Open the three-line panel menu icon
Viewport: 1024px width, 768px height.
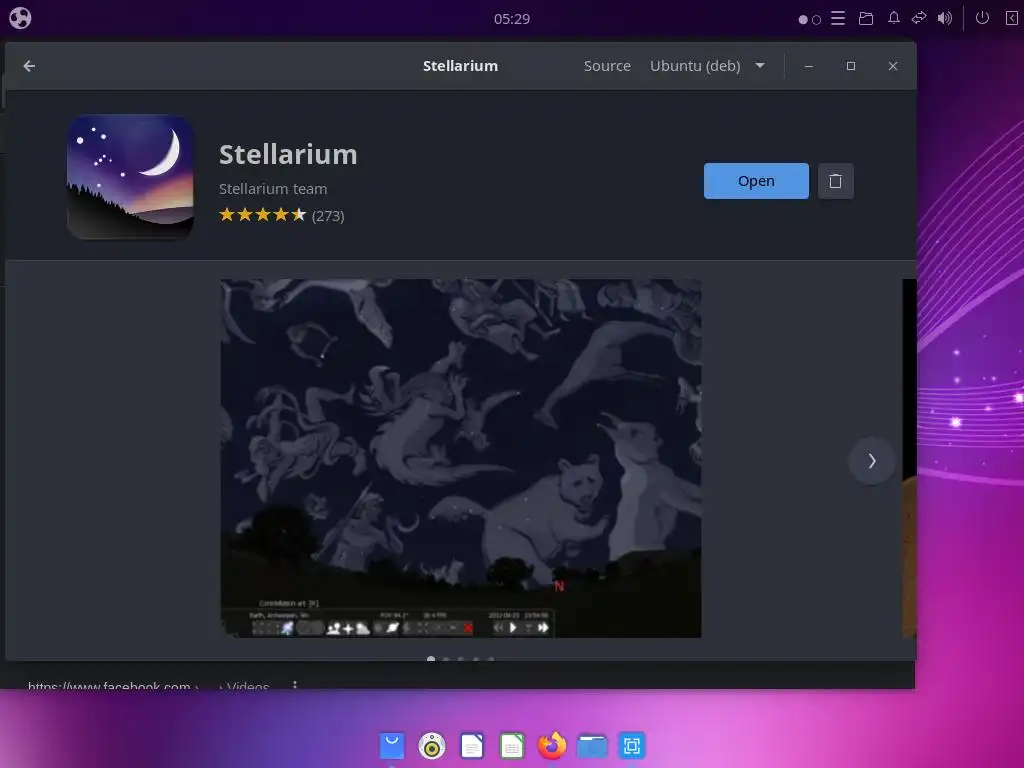(x=838, y=18)
